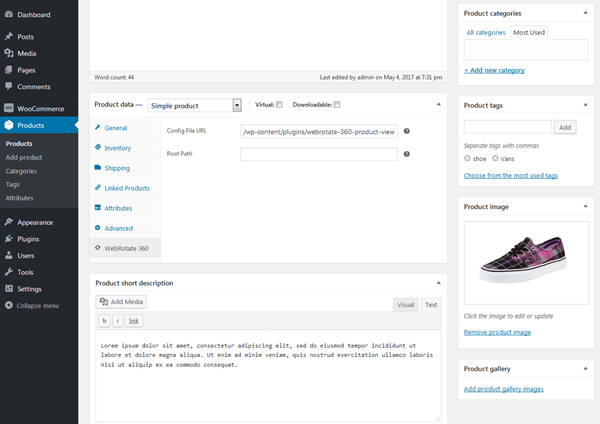Click the Dashboard icon in sidebar
This screenshot has width=600, height=424.
point(9,15)
